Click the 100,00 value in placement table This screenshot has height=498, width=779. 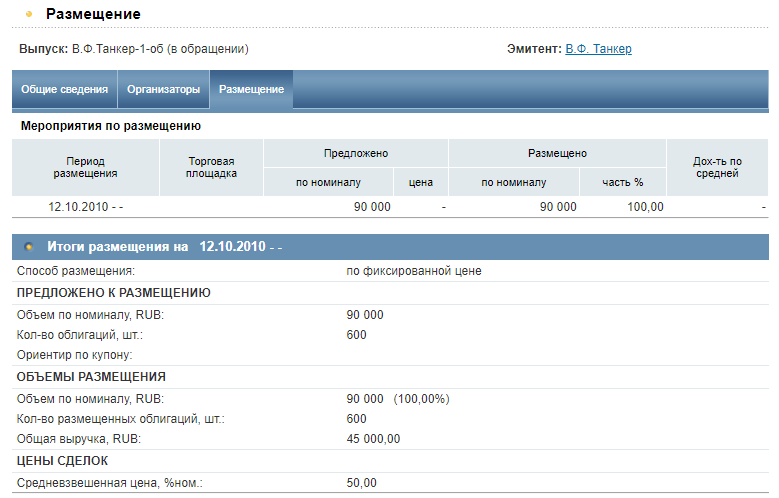[644, 207]
